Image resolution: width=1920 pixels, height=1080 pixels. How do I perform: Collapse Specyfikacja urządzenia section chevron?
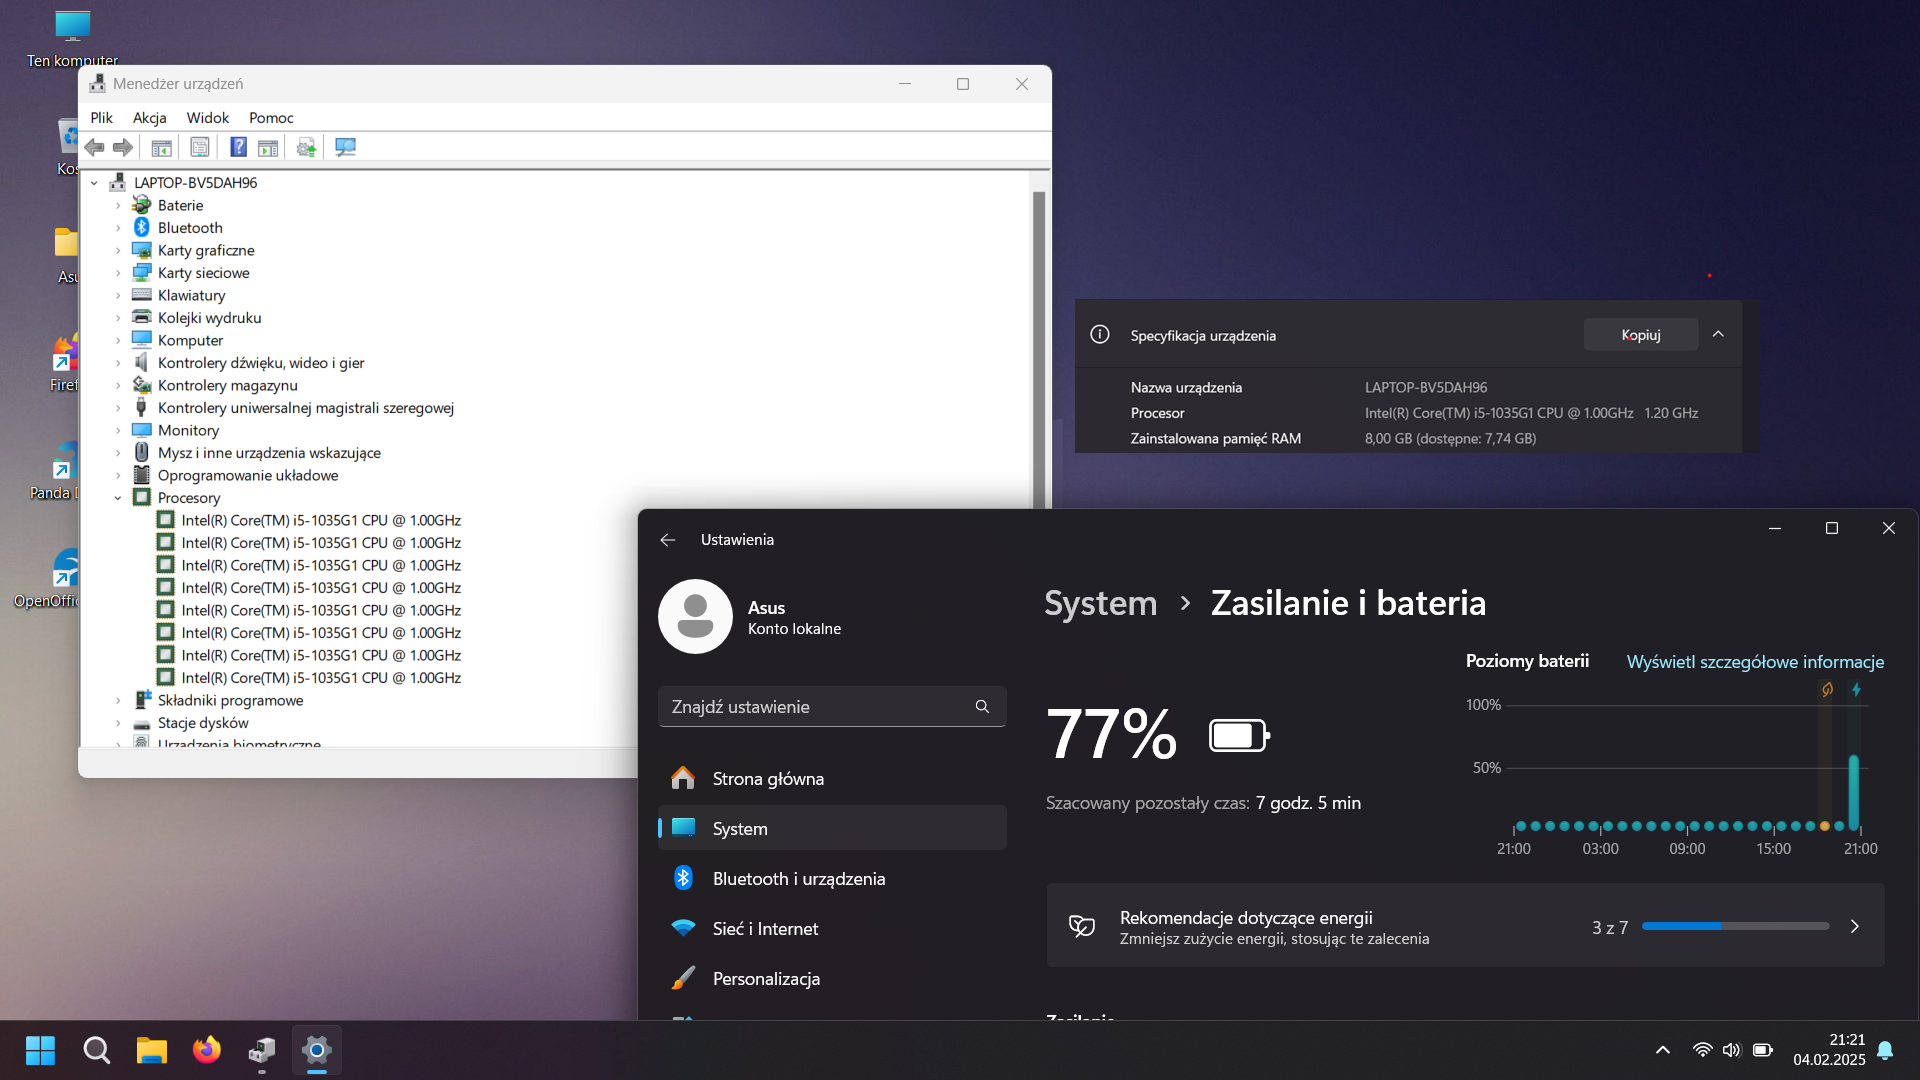point(1718,335)
